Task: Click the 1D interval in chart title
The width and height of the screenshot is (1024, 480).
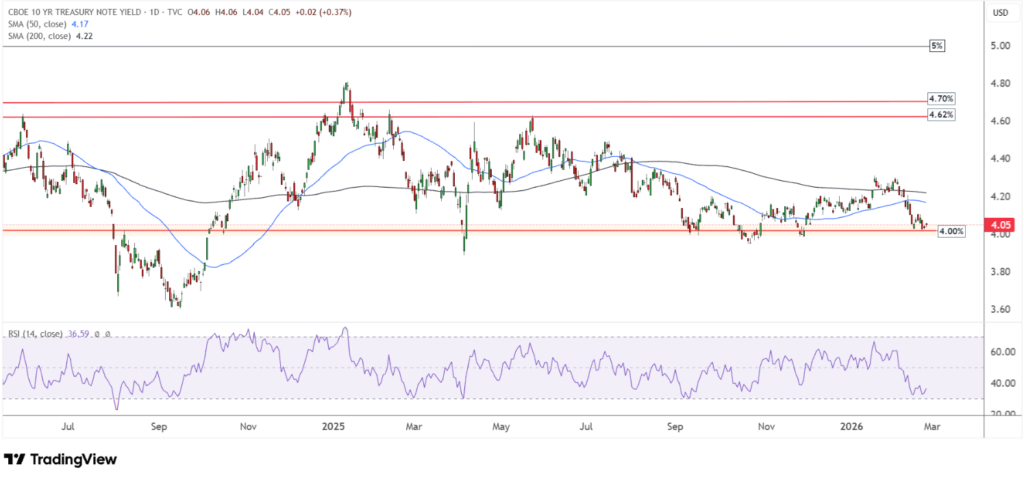Action: [x=159, y=12]
